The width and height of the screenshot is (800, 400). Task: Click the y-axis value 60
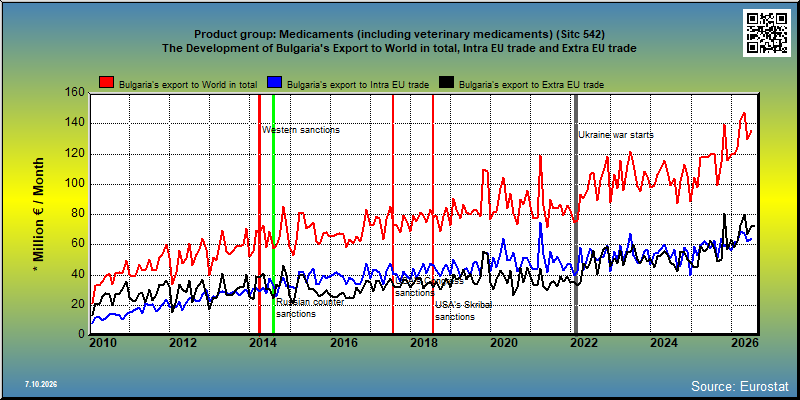pos(78,244)
